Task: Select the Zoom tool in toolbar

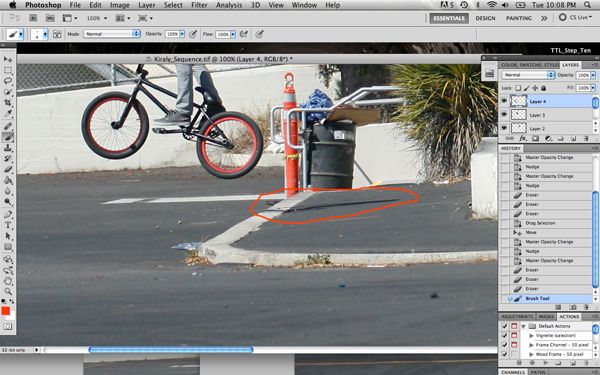Action: pyautogui.click(x=8, y=292)
